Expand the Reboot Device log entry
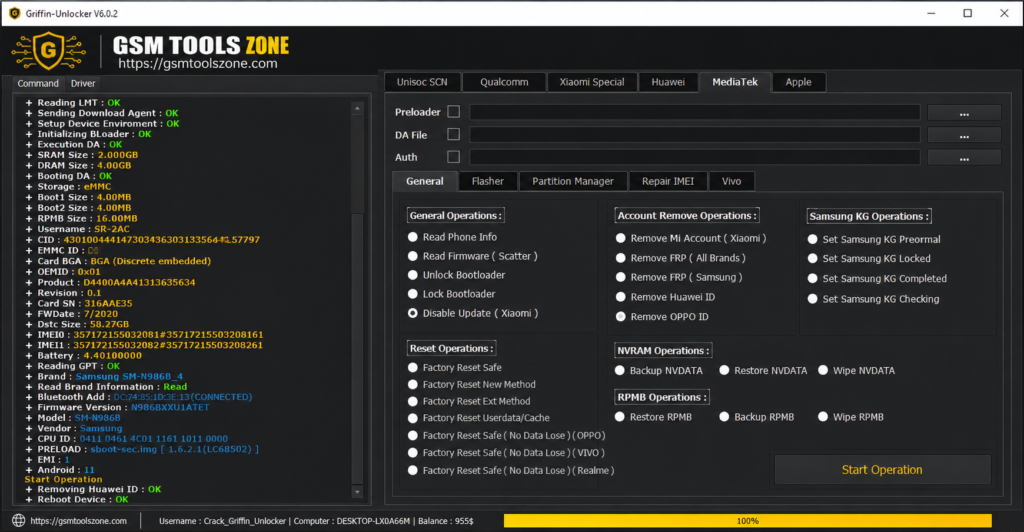Screen dimensions: 1024x532 (29, 499)
